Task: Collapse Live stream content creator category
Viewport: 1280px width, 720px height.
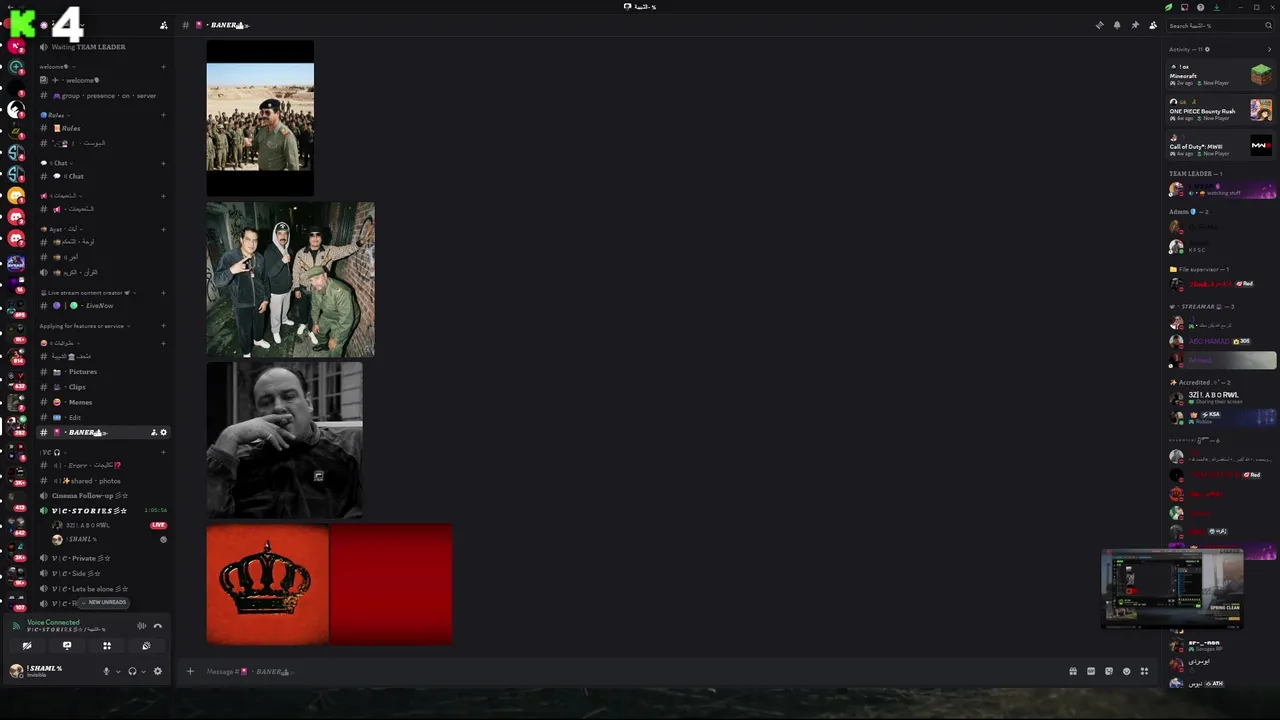Action: tap(88, 293)
